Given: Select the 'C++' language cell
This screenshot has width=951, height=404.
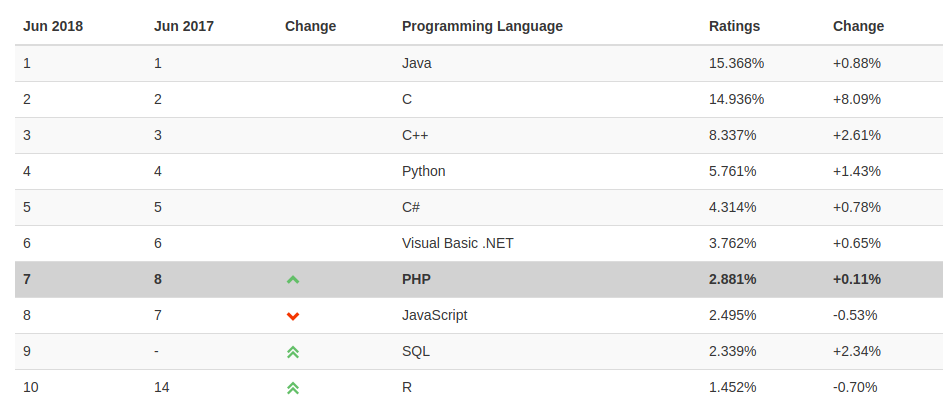Looking at the screenshot, I should tap(415, 135).
